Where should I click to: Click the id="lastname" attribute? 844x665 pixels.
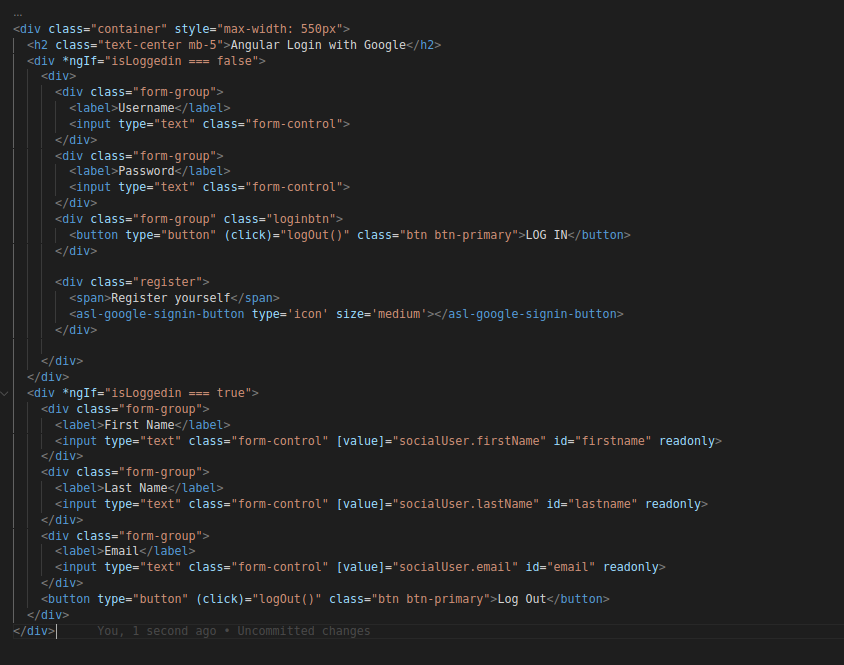coord(592,504)
